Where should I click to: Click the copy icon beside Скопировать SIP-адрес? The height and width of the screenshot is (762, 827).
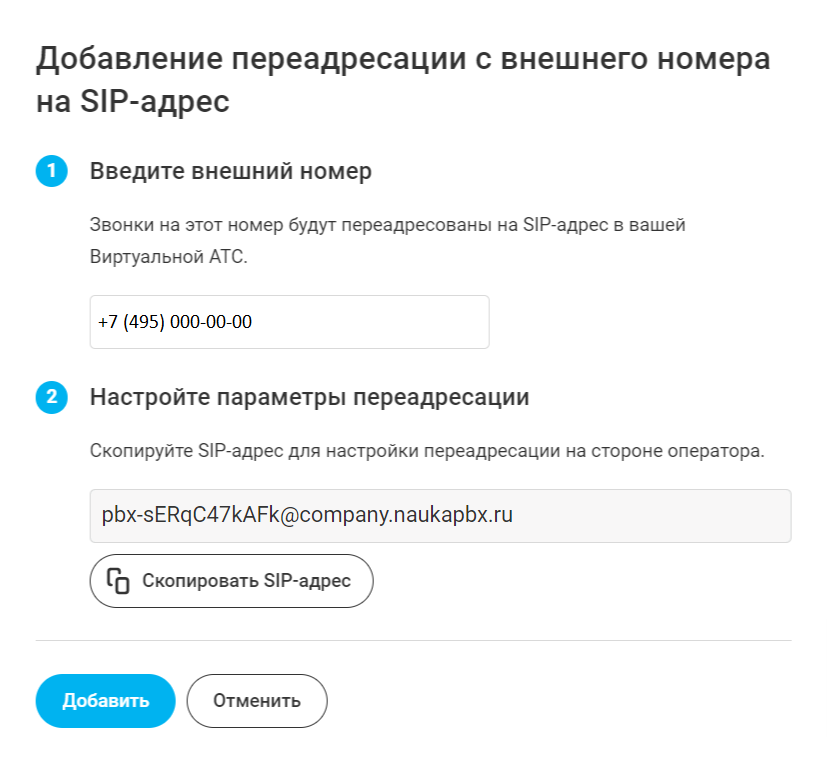coord(118,581)
